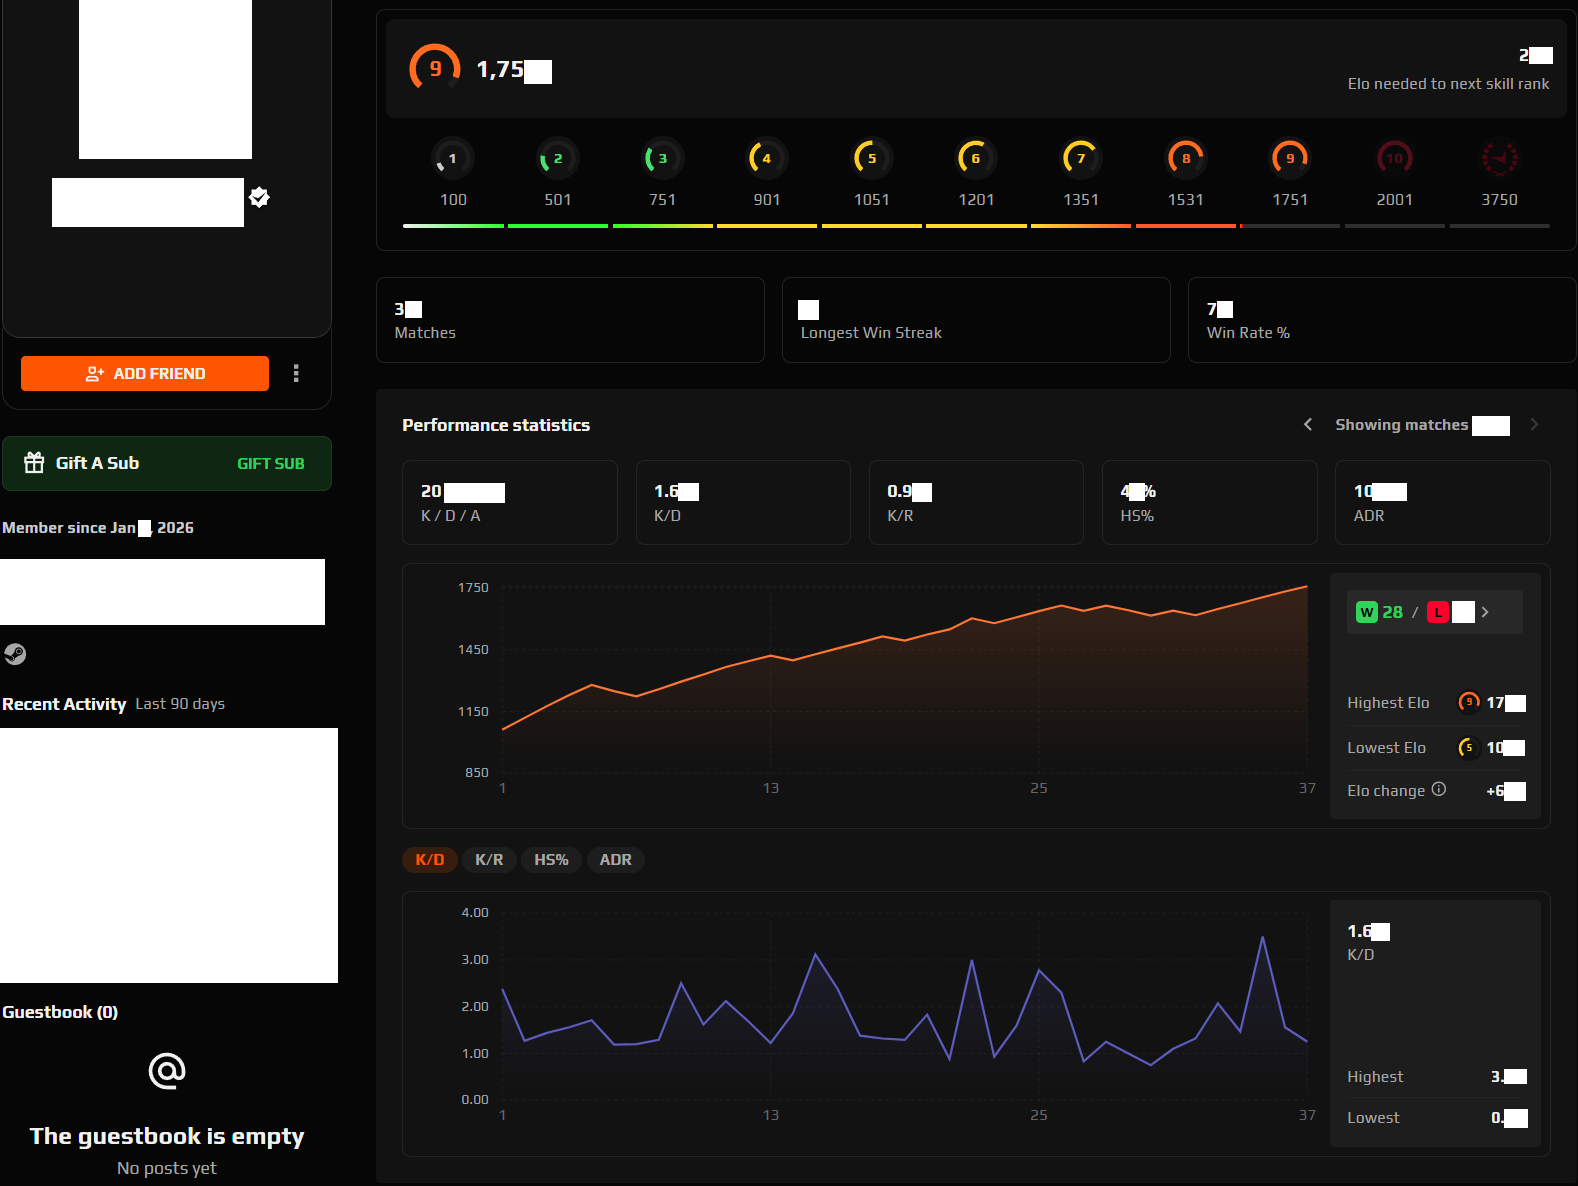Click the gift box icon

(34, 462)
